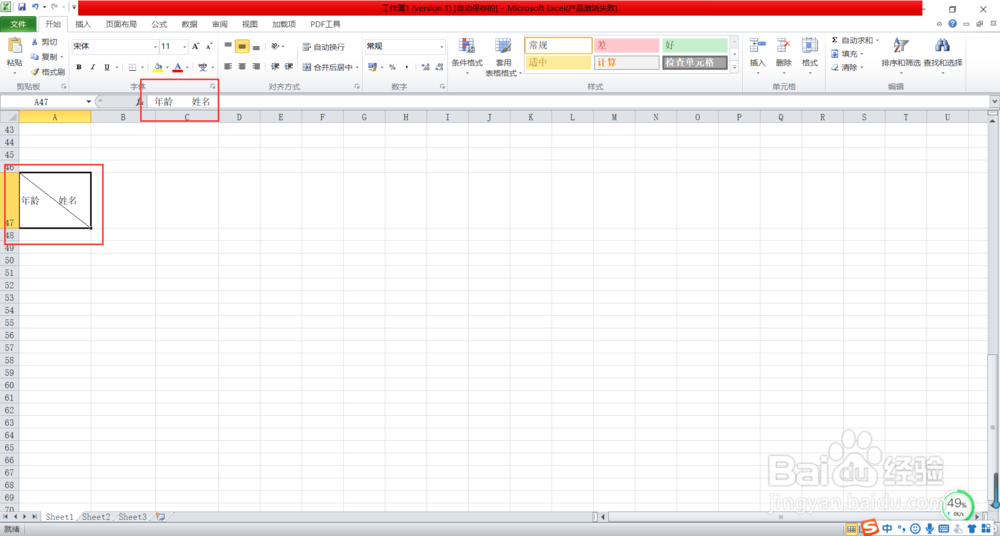The width and height of the screenshot is (1000, 536).
Task: Click Sogou input method tray icon
Action: pos(871,528)
